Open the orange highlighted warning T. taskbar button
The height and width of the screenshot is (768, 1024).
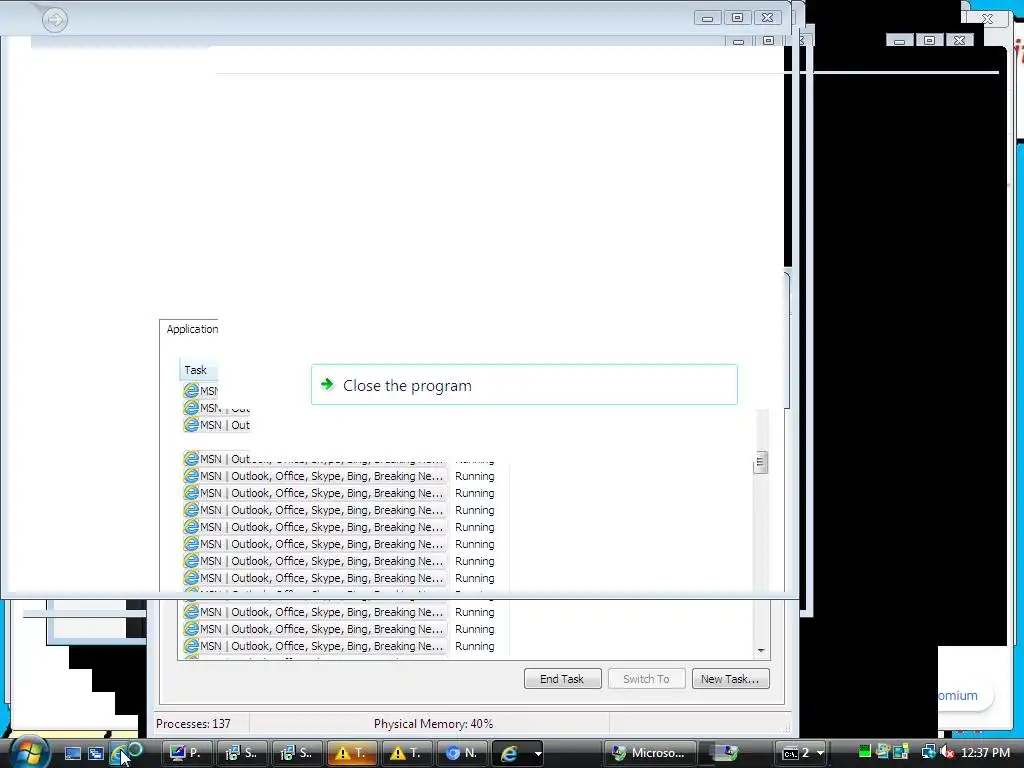click(351, 753)
